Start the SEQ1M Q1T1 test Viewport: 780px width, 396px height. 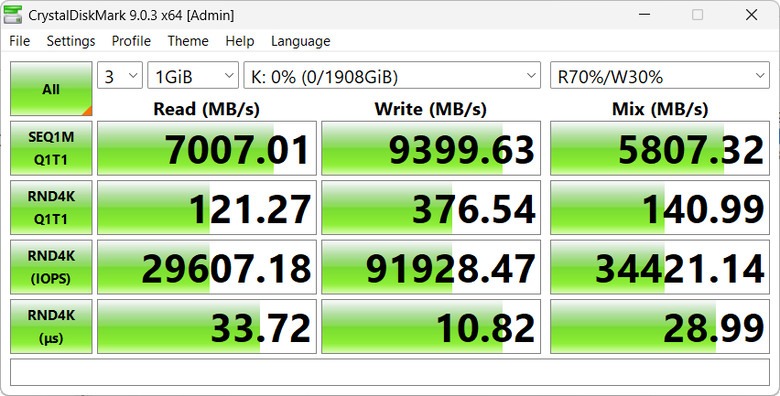[x=51, y=148]
